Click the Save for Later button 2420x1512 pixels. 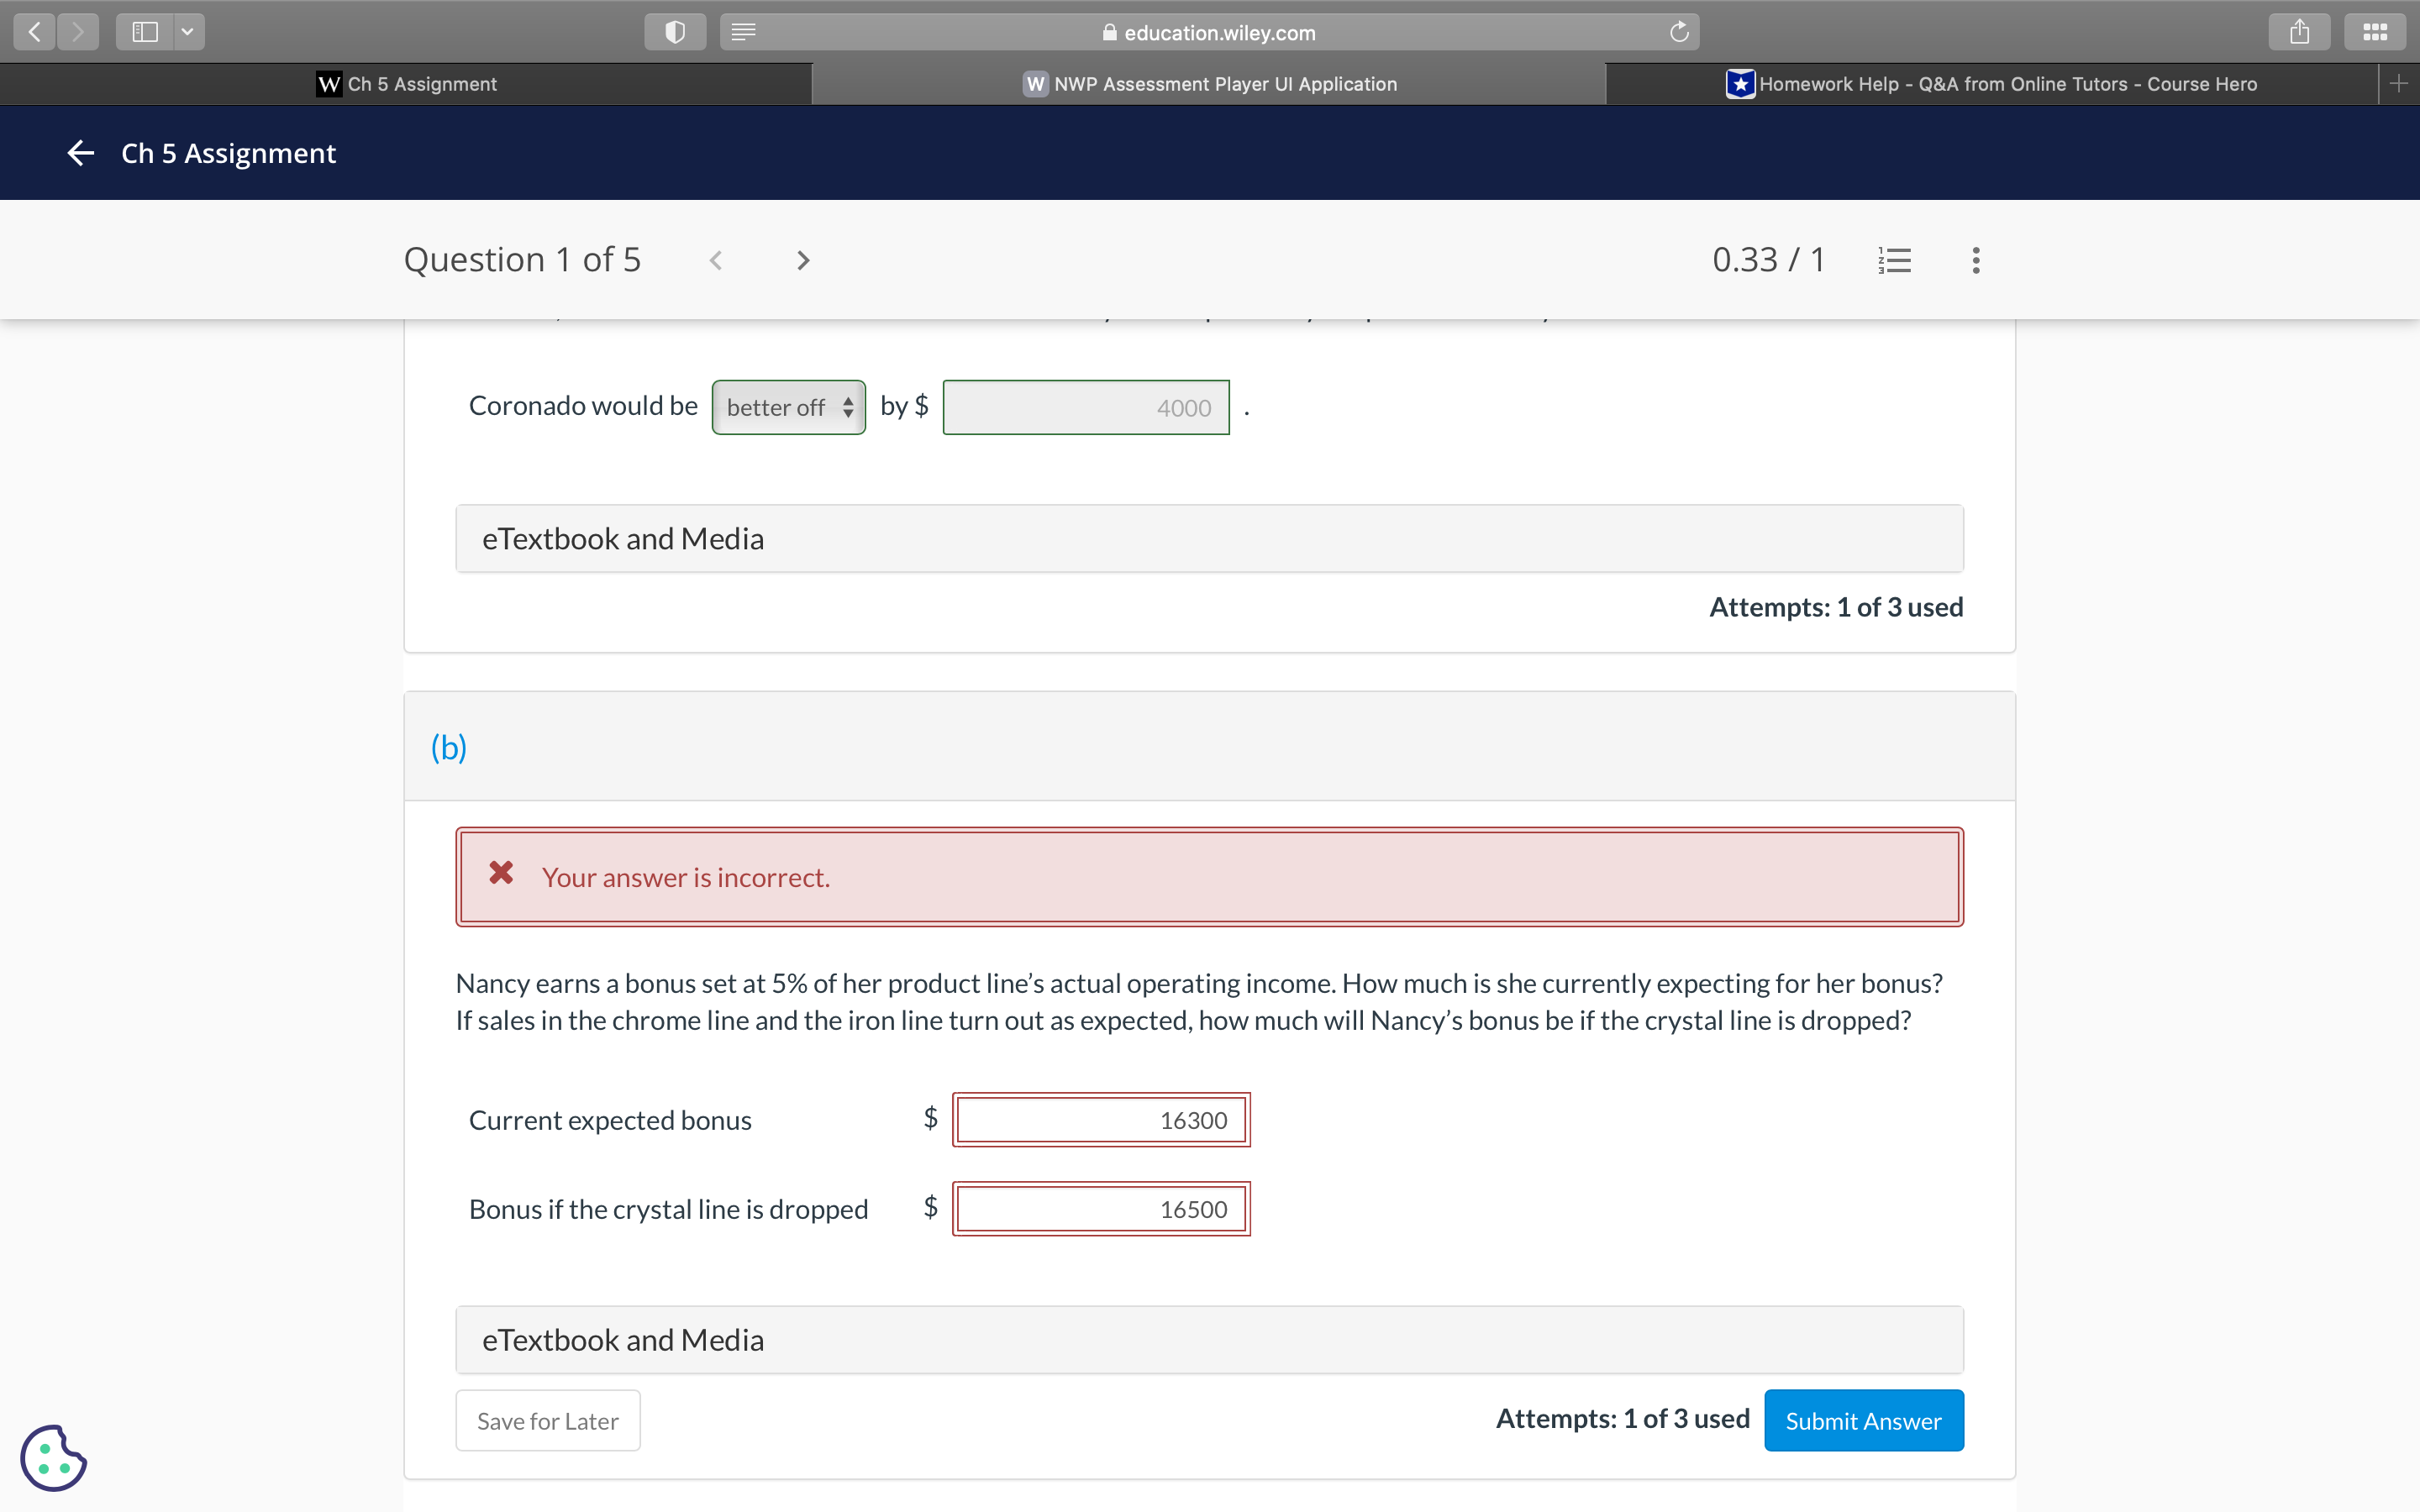point(546,1420)
